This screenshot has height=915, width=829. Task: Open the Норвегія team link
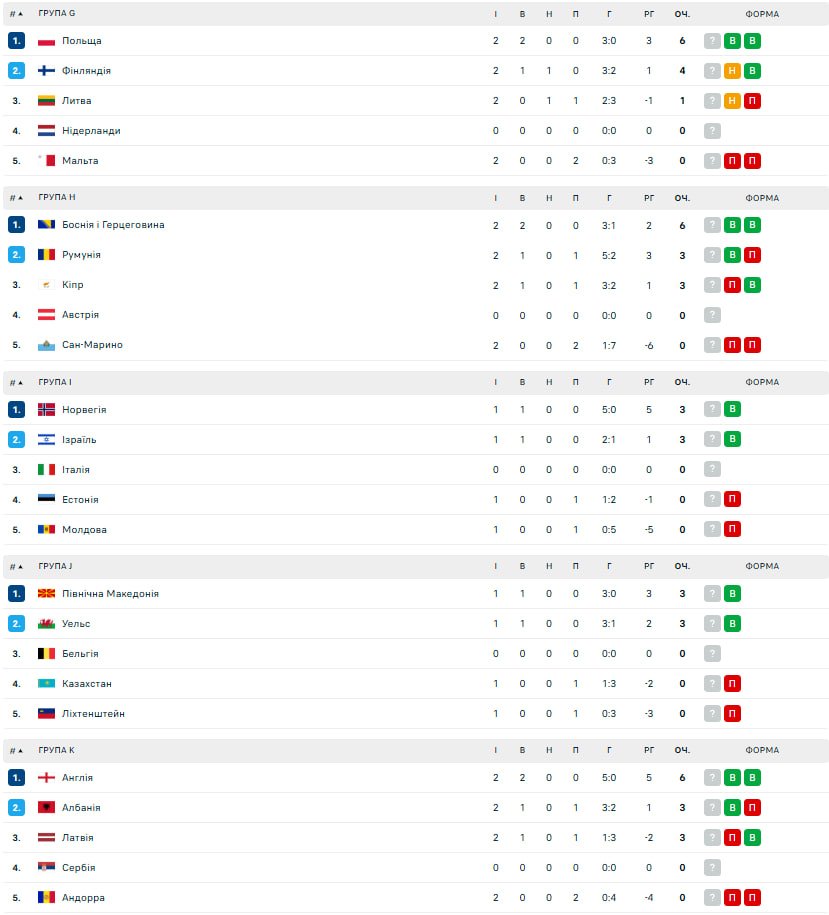(x=84, y=410)
